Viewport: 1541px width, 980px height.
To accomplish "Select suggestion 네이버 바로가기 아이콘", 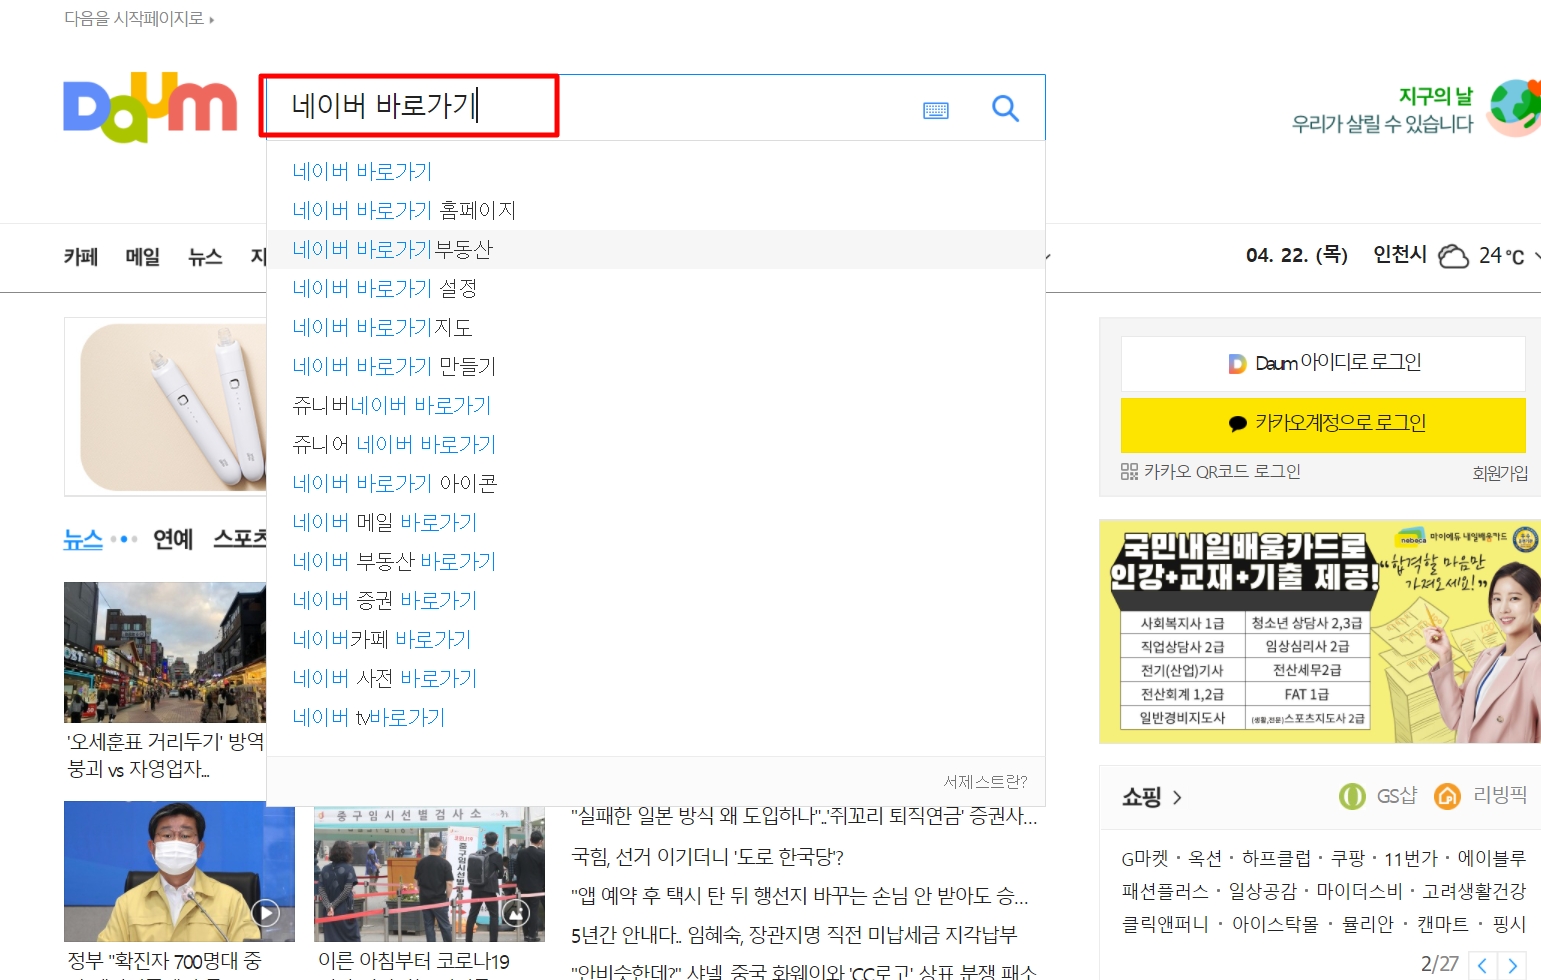I will pos(656,483).
